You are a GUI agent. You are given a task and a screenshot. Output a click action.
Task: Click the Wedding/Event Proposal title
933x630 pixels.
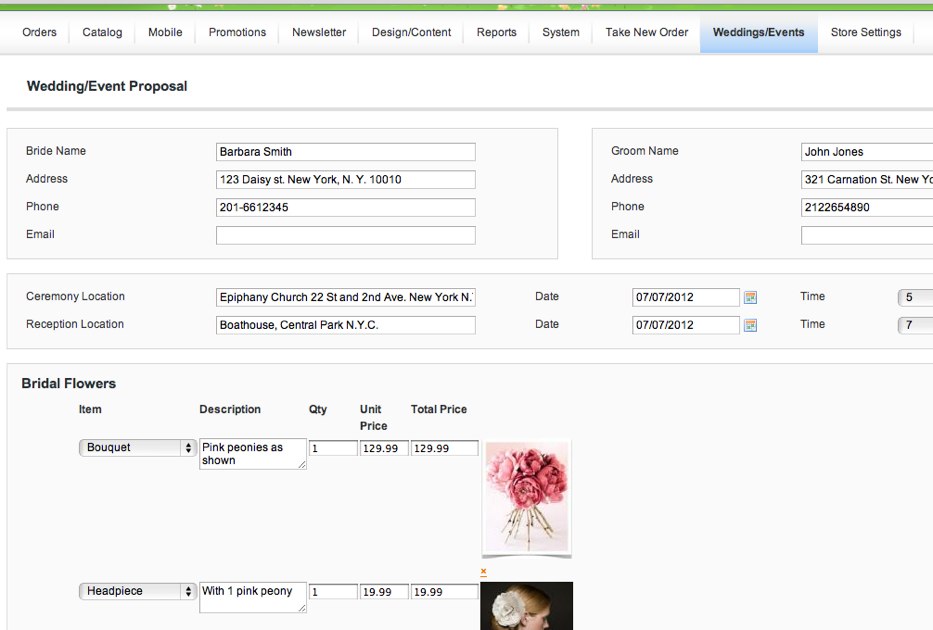click(107, 86)
